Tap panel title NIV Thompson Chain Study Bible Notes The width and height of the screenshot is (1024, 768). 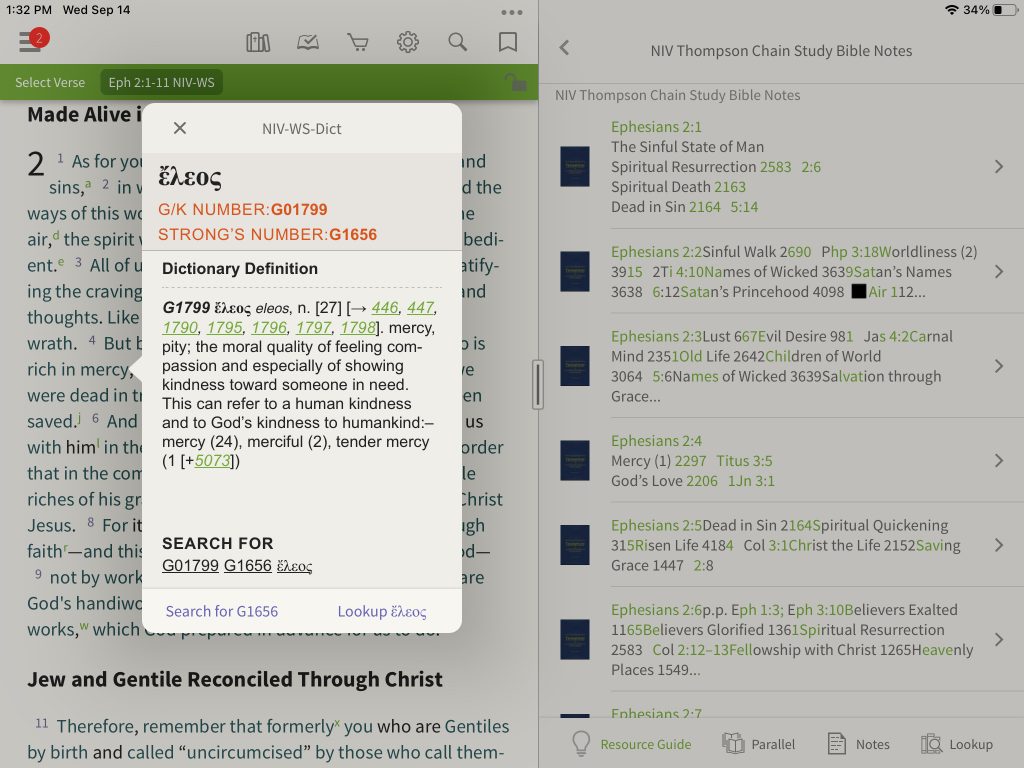[x=781, y=50]
